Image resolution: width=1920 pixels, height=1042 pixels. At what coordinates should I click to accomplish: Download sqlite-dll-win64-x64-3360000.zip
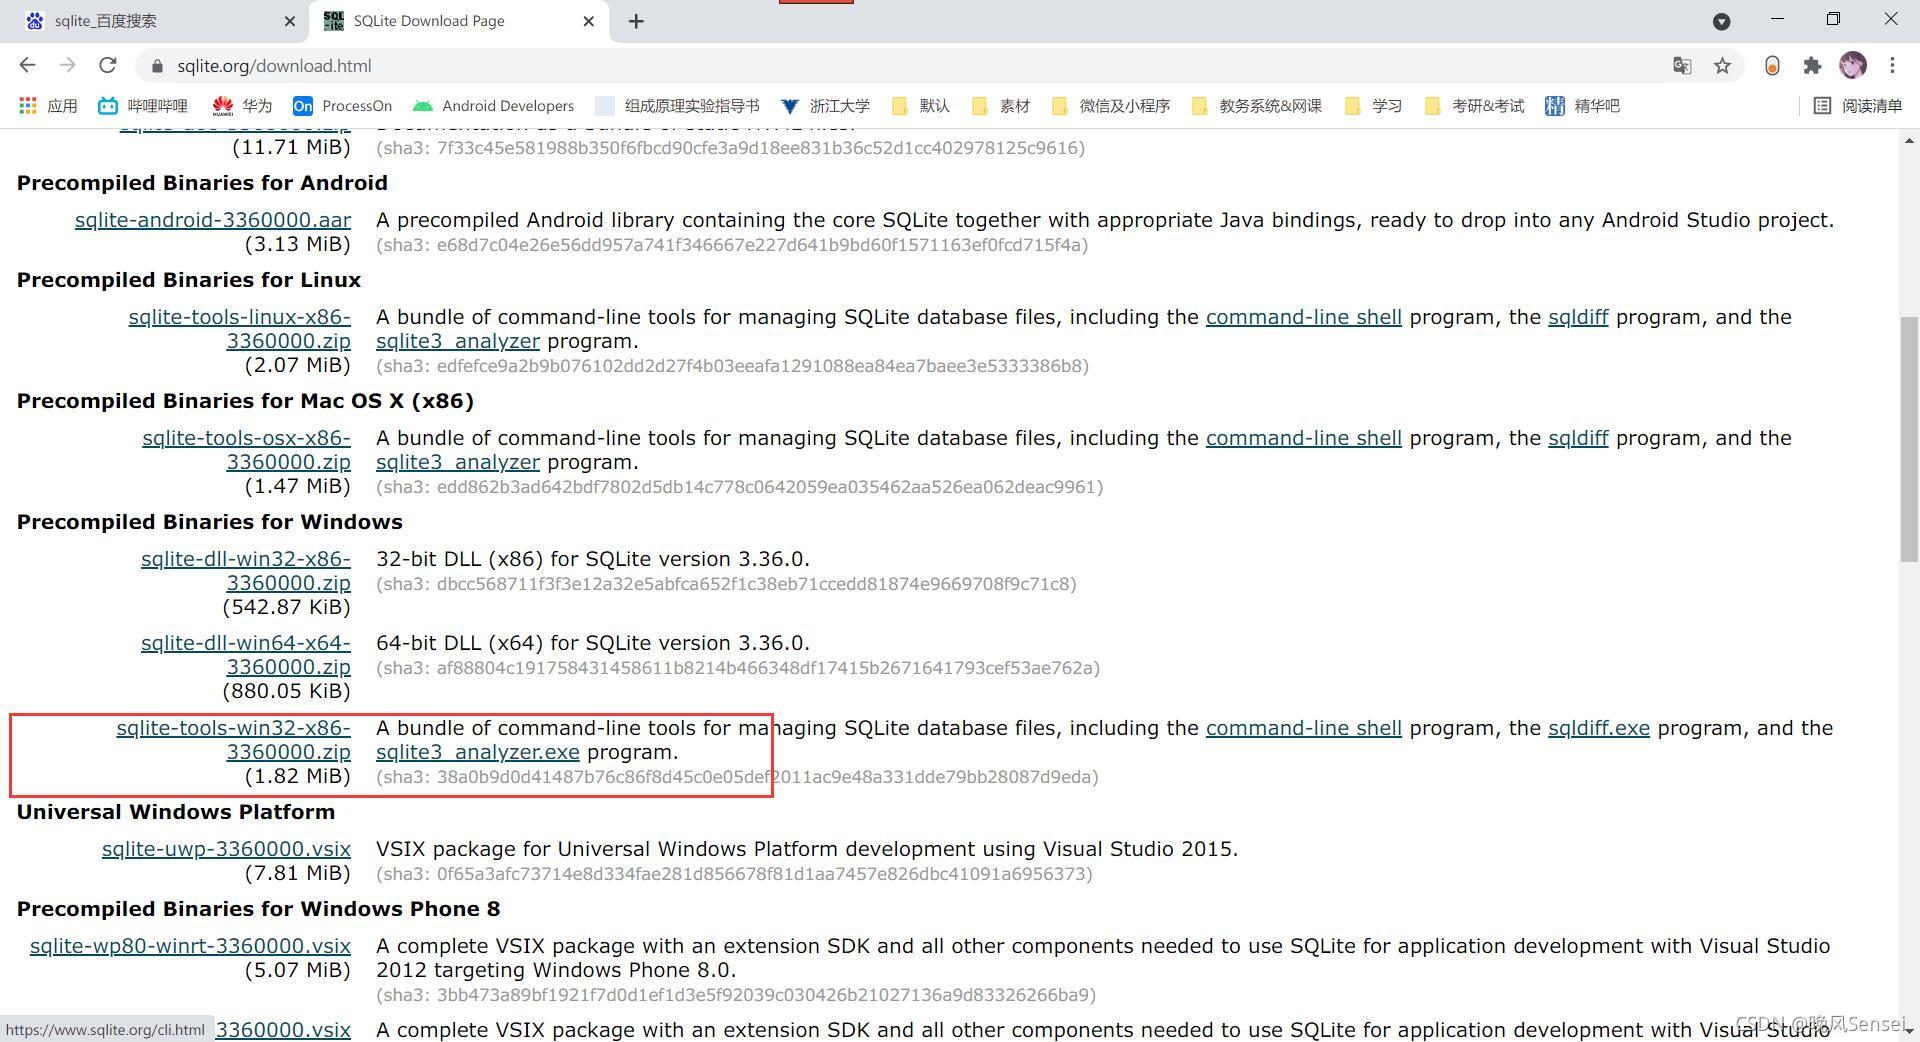point(246,655)
